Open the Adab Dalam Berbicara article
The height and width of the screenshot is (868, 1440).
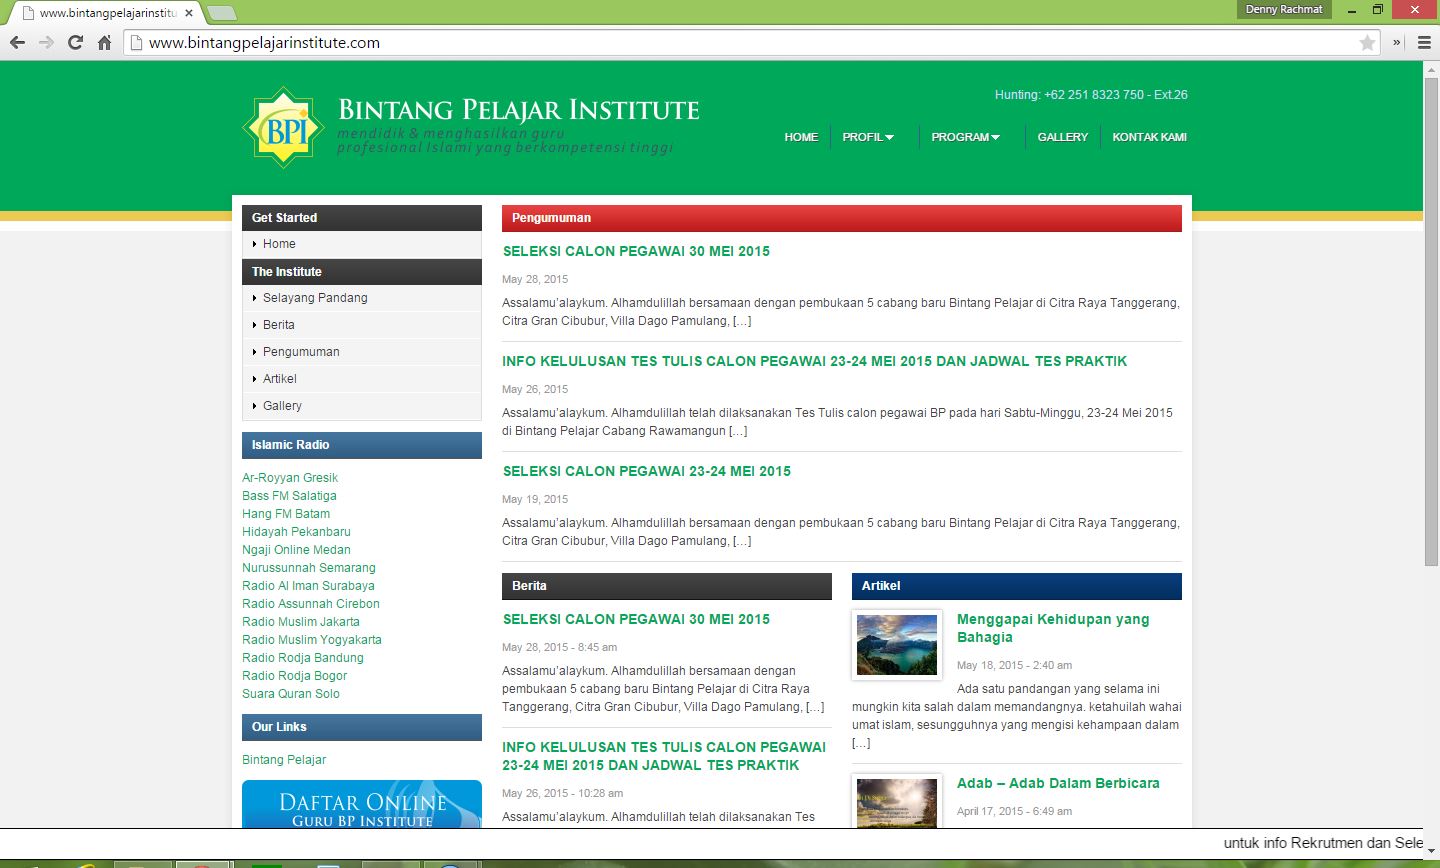[1058, 783]
